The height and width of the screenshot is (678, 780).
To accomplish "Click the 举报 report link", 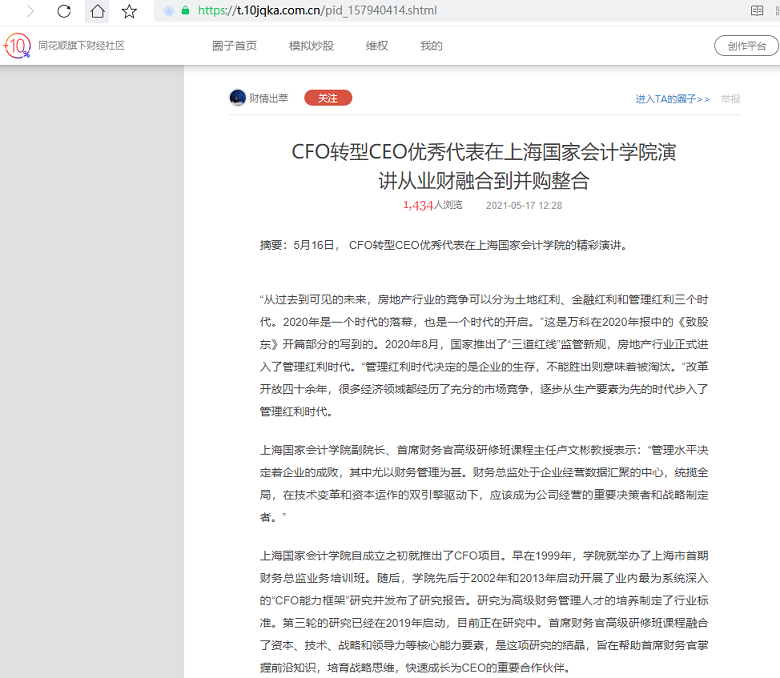I will pos(731,99).
